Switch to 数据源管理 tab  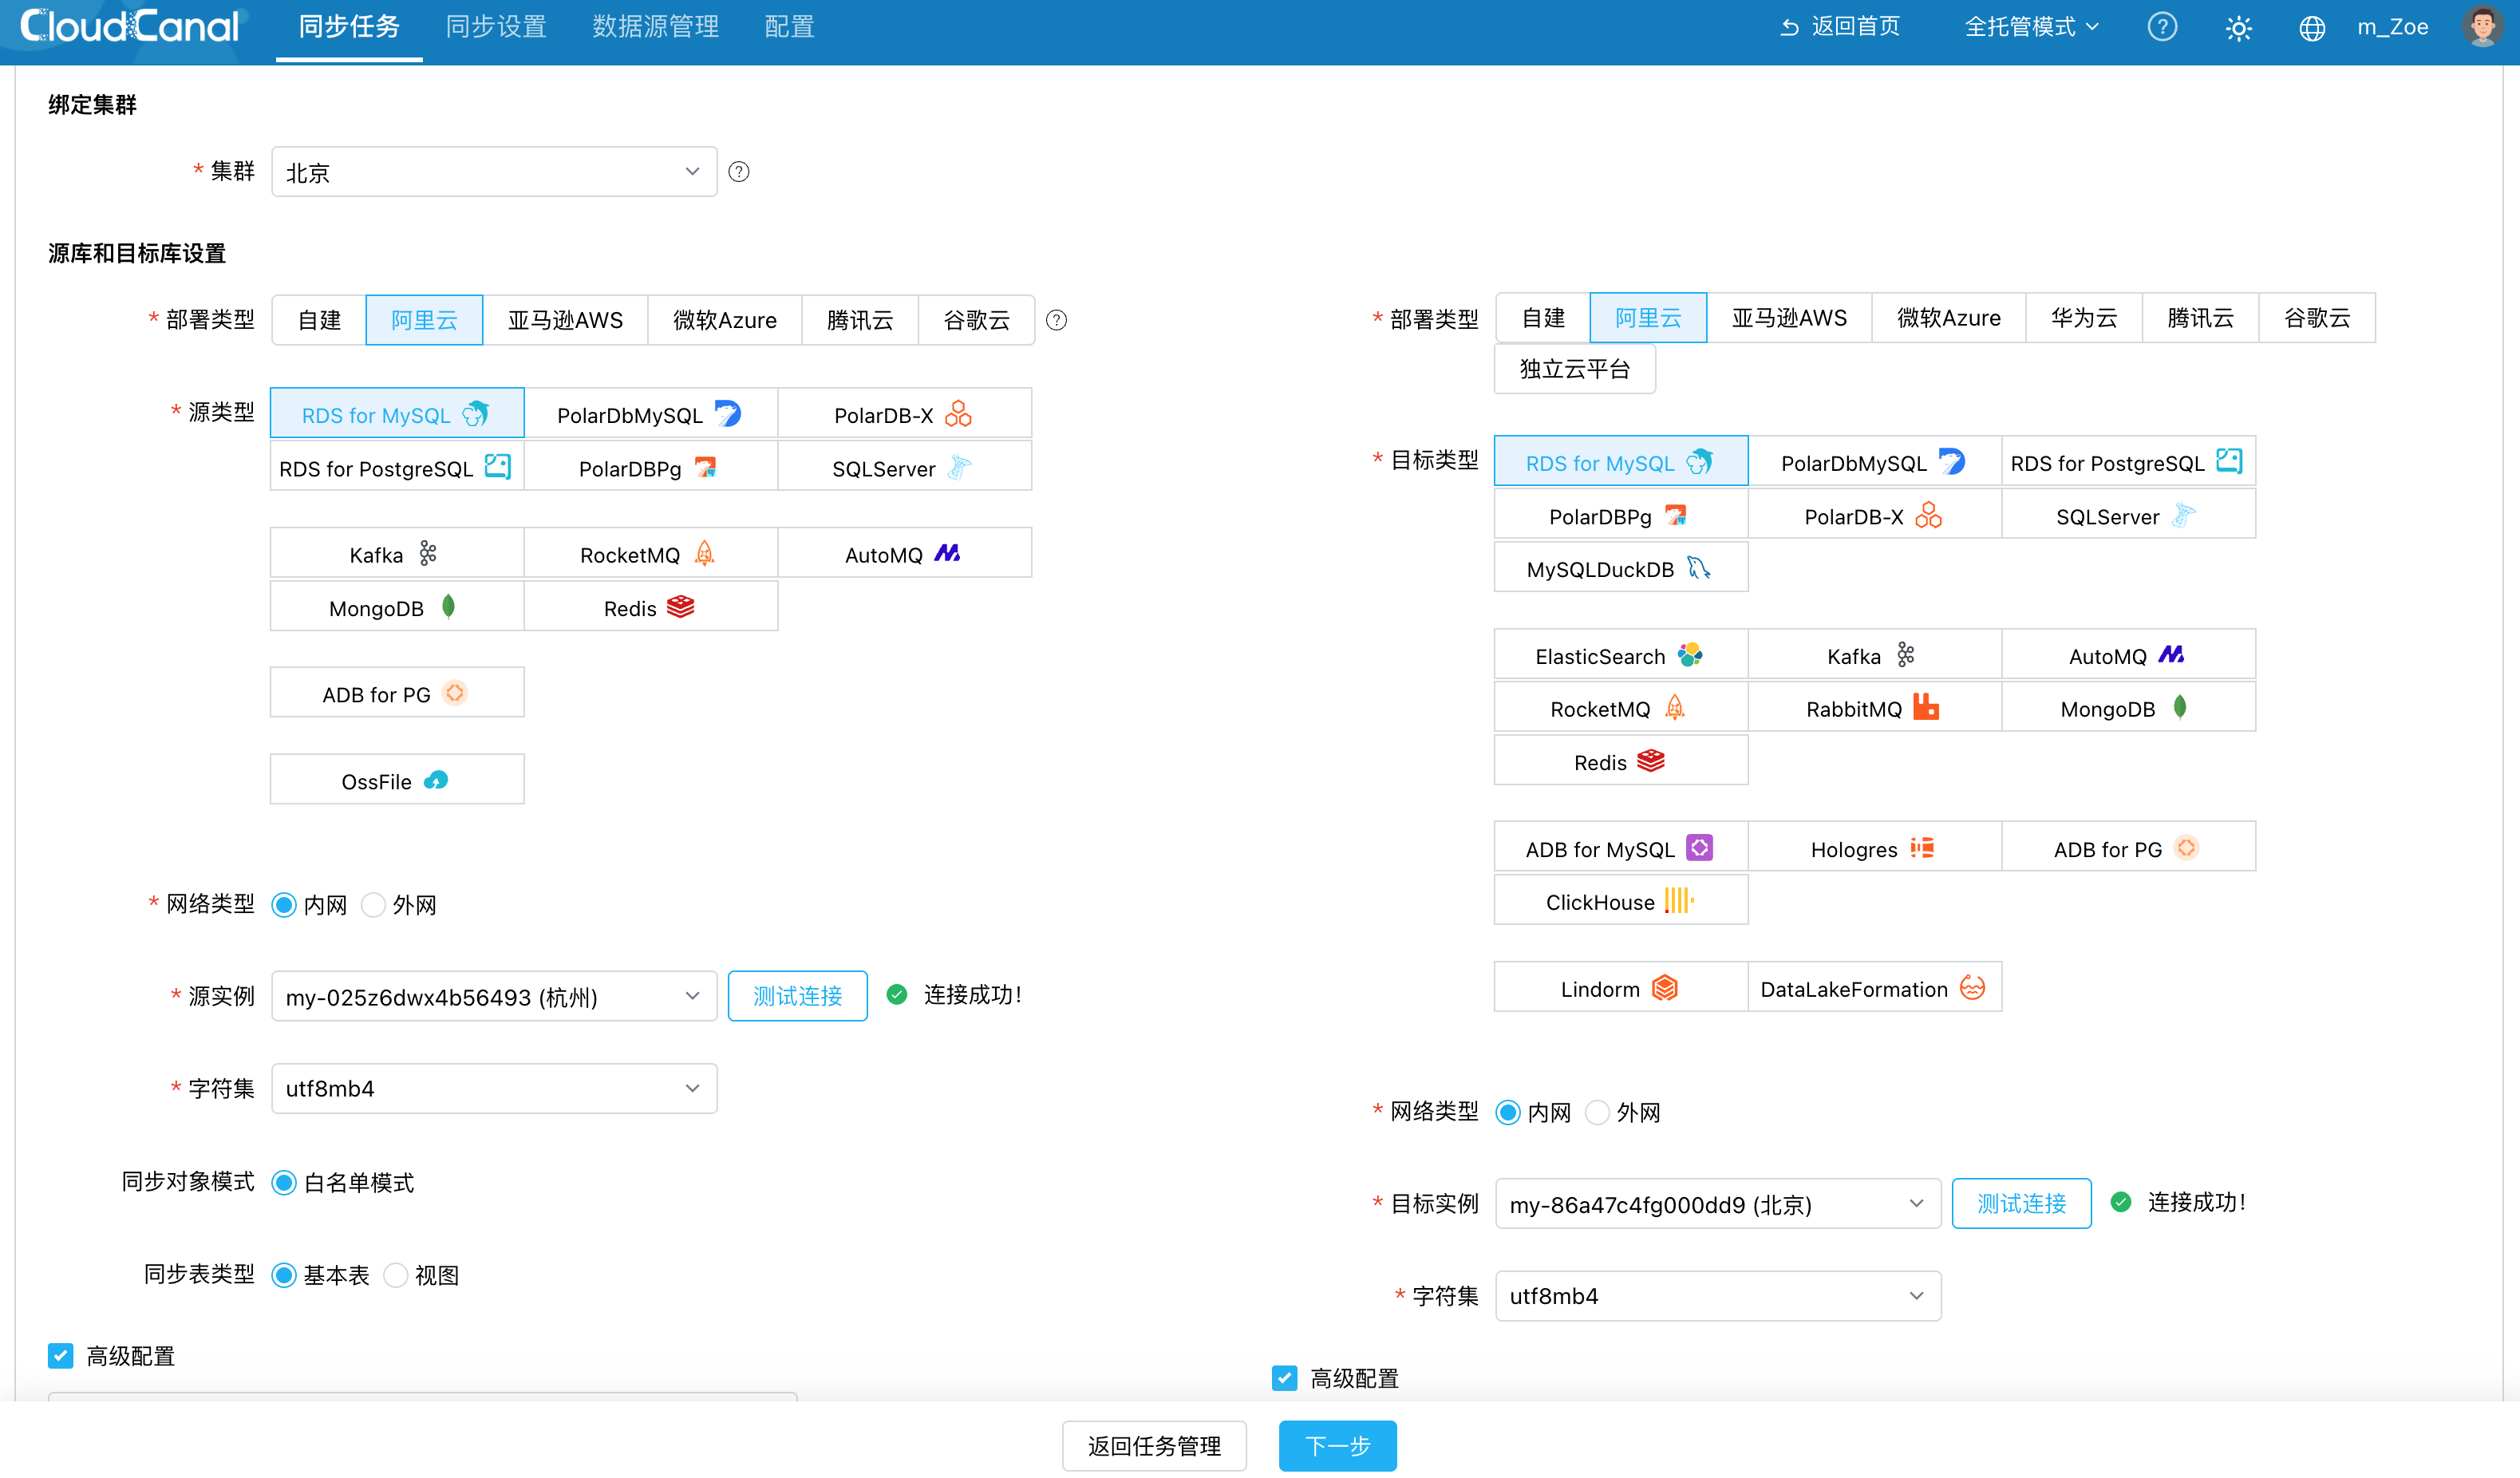(655, 27)
